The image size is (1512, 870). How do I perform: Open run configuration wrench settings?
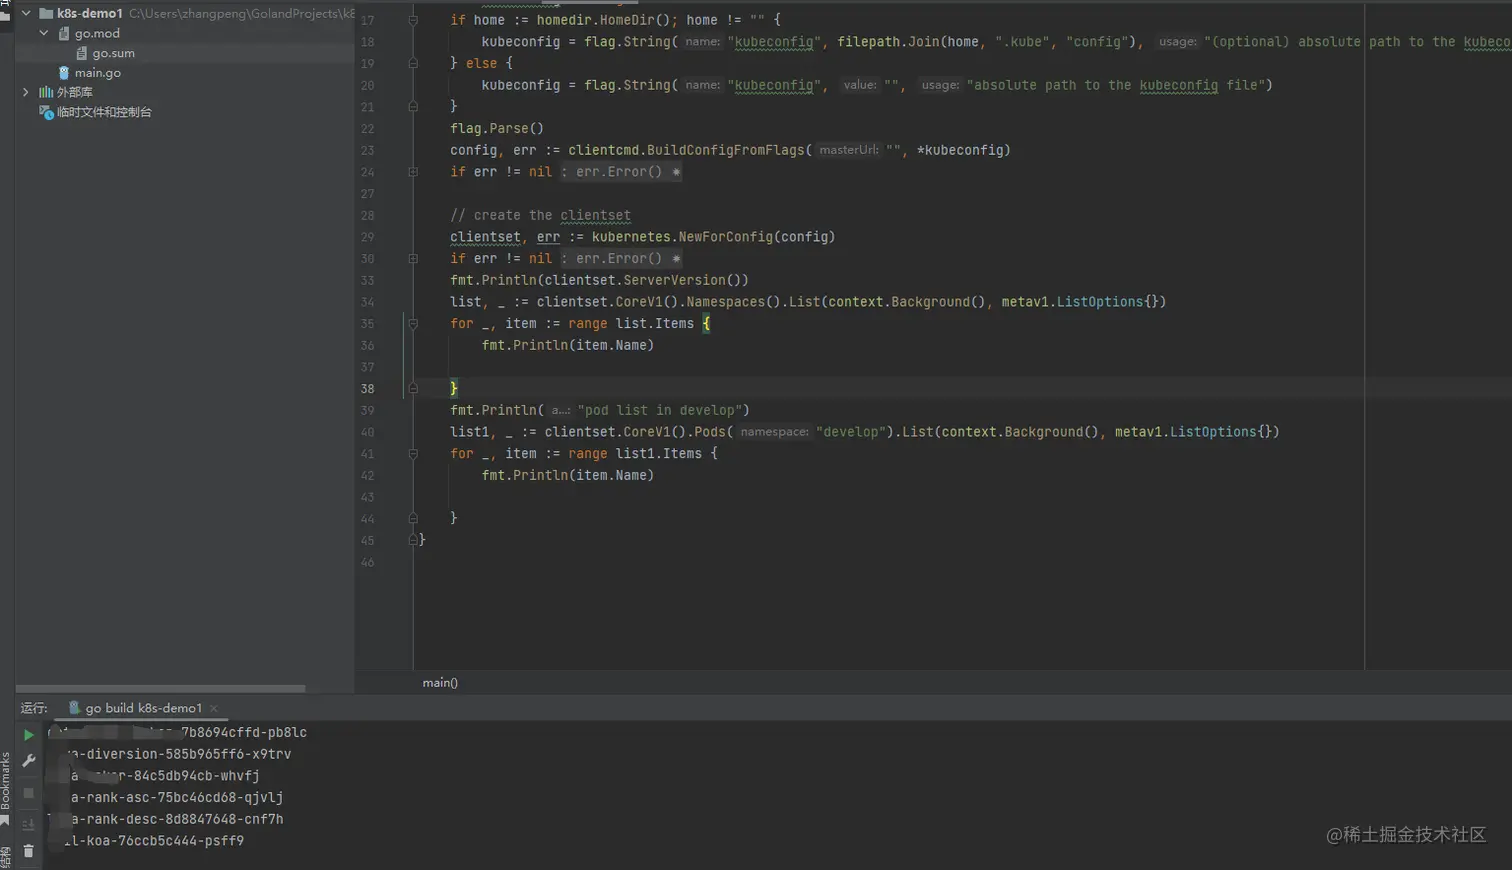(29, 761)
